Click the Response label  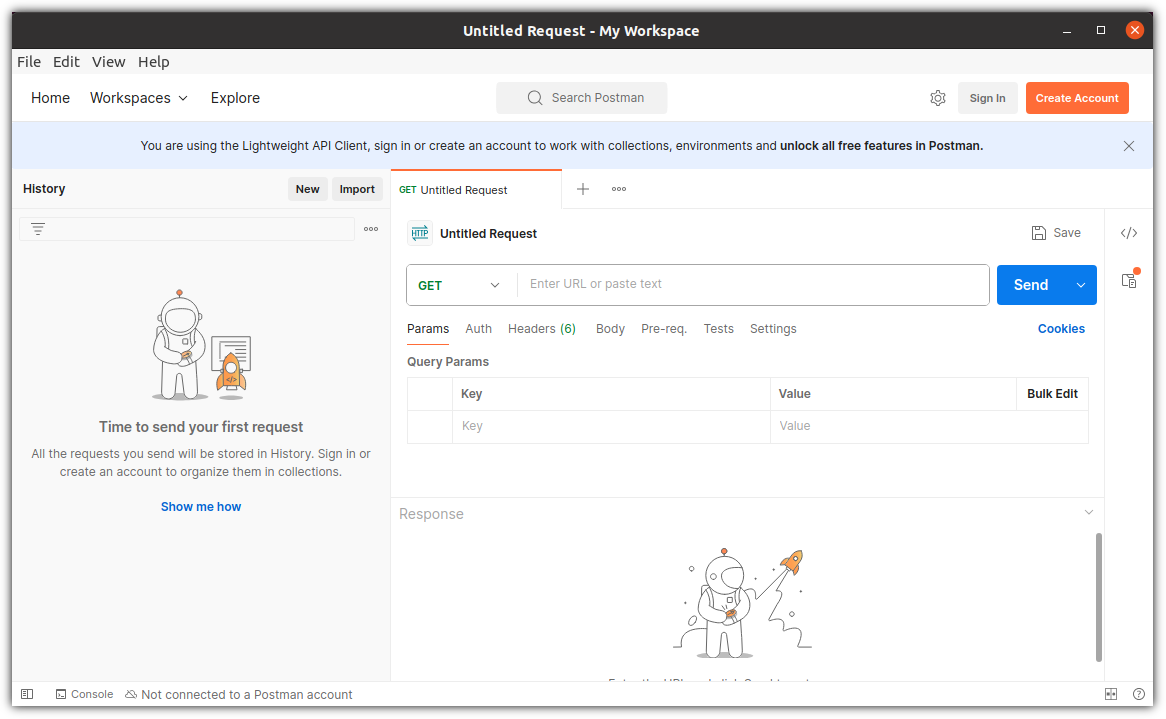pyautogui.click(x=431, y=514)
